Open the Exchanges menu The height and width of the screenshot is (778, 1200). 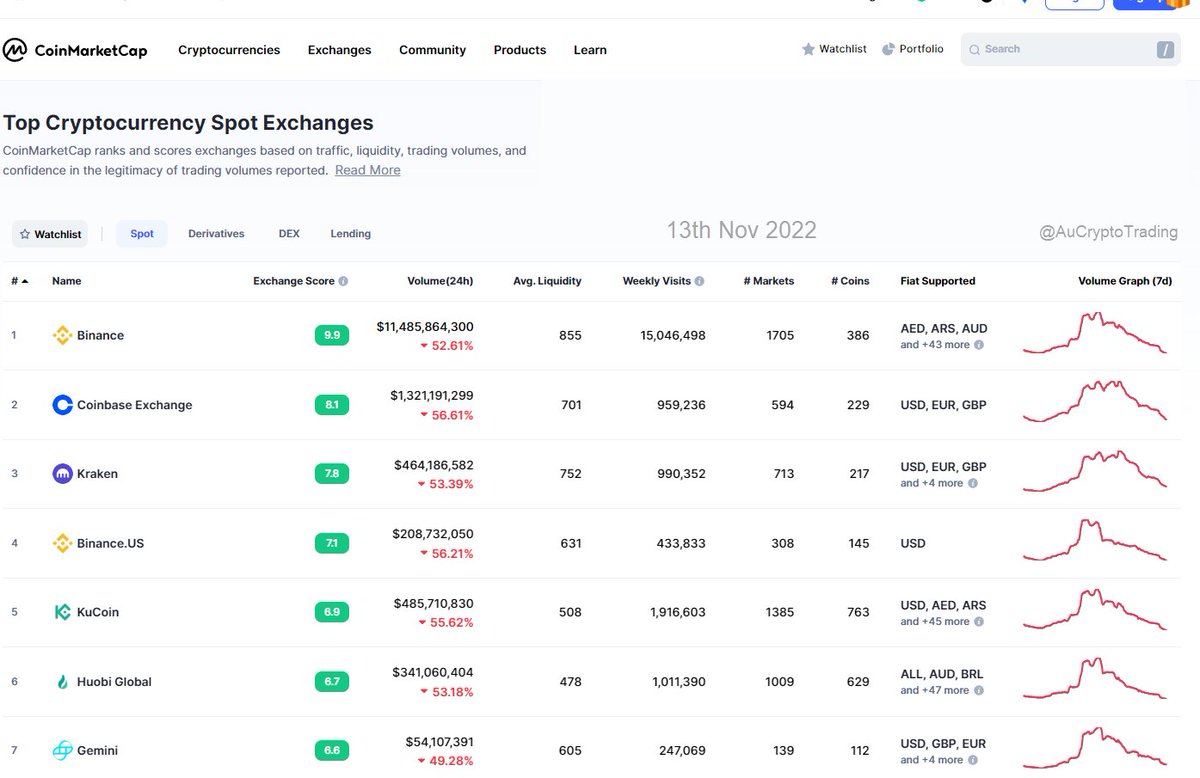coord(339,50)
